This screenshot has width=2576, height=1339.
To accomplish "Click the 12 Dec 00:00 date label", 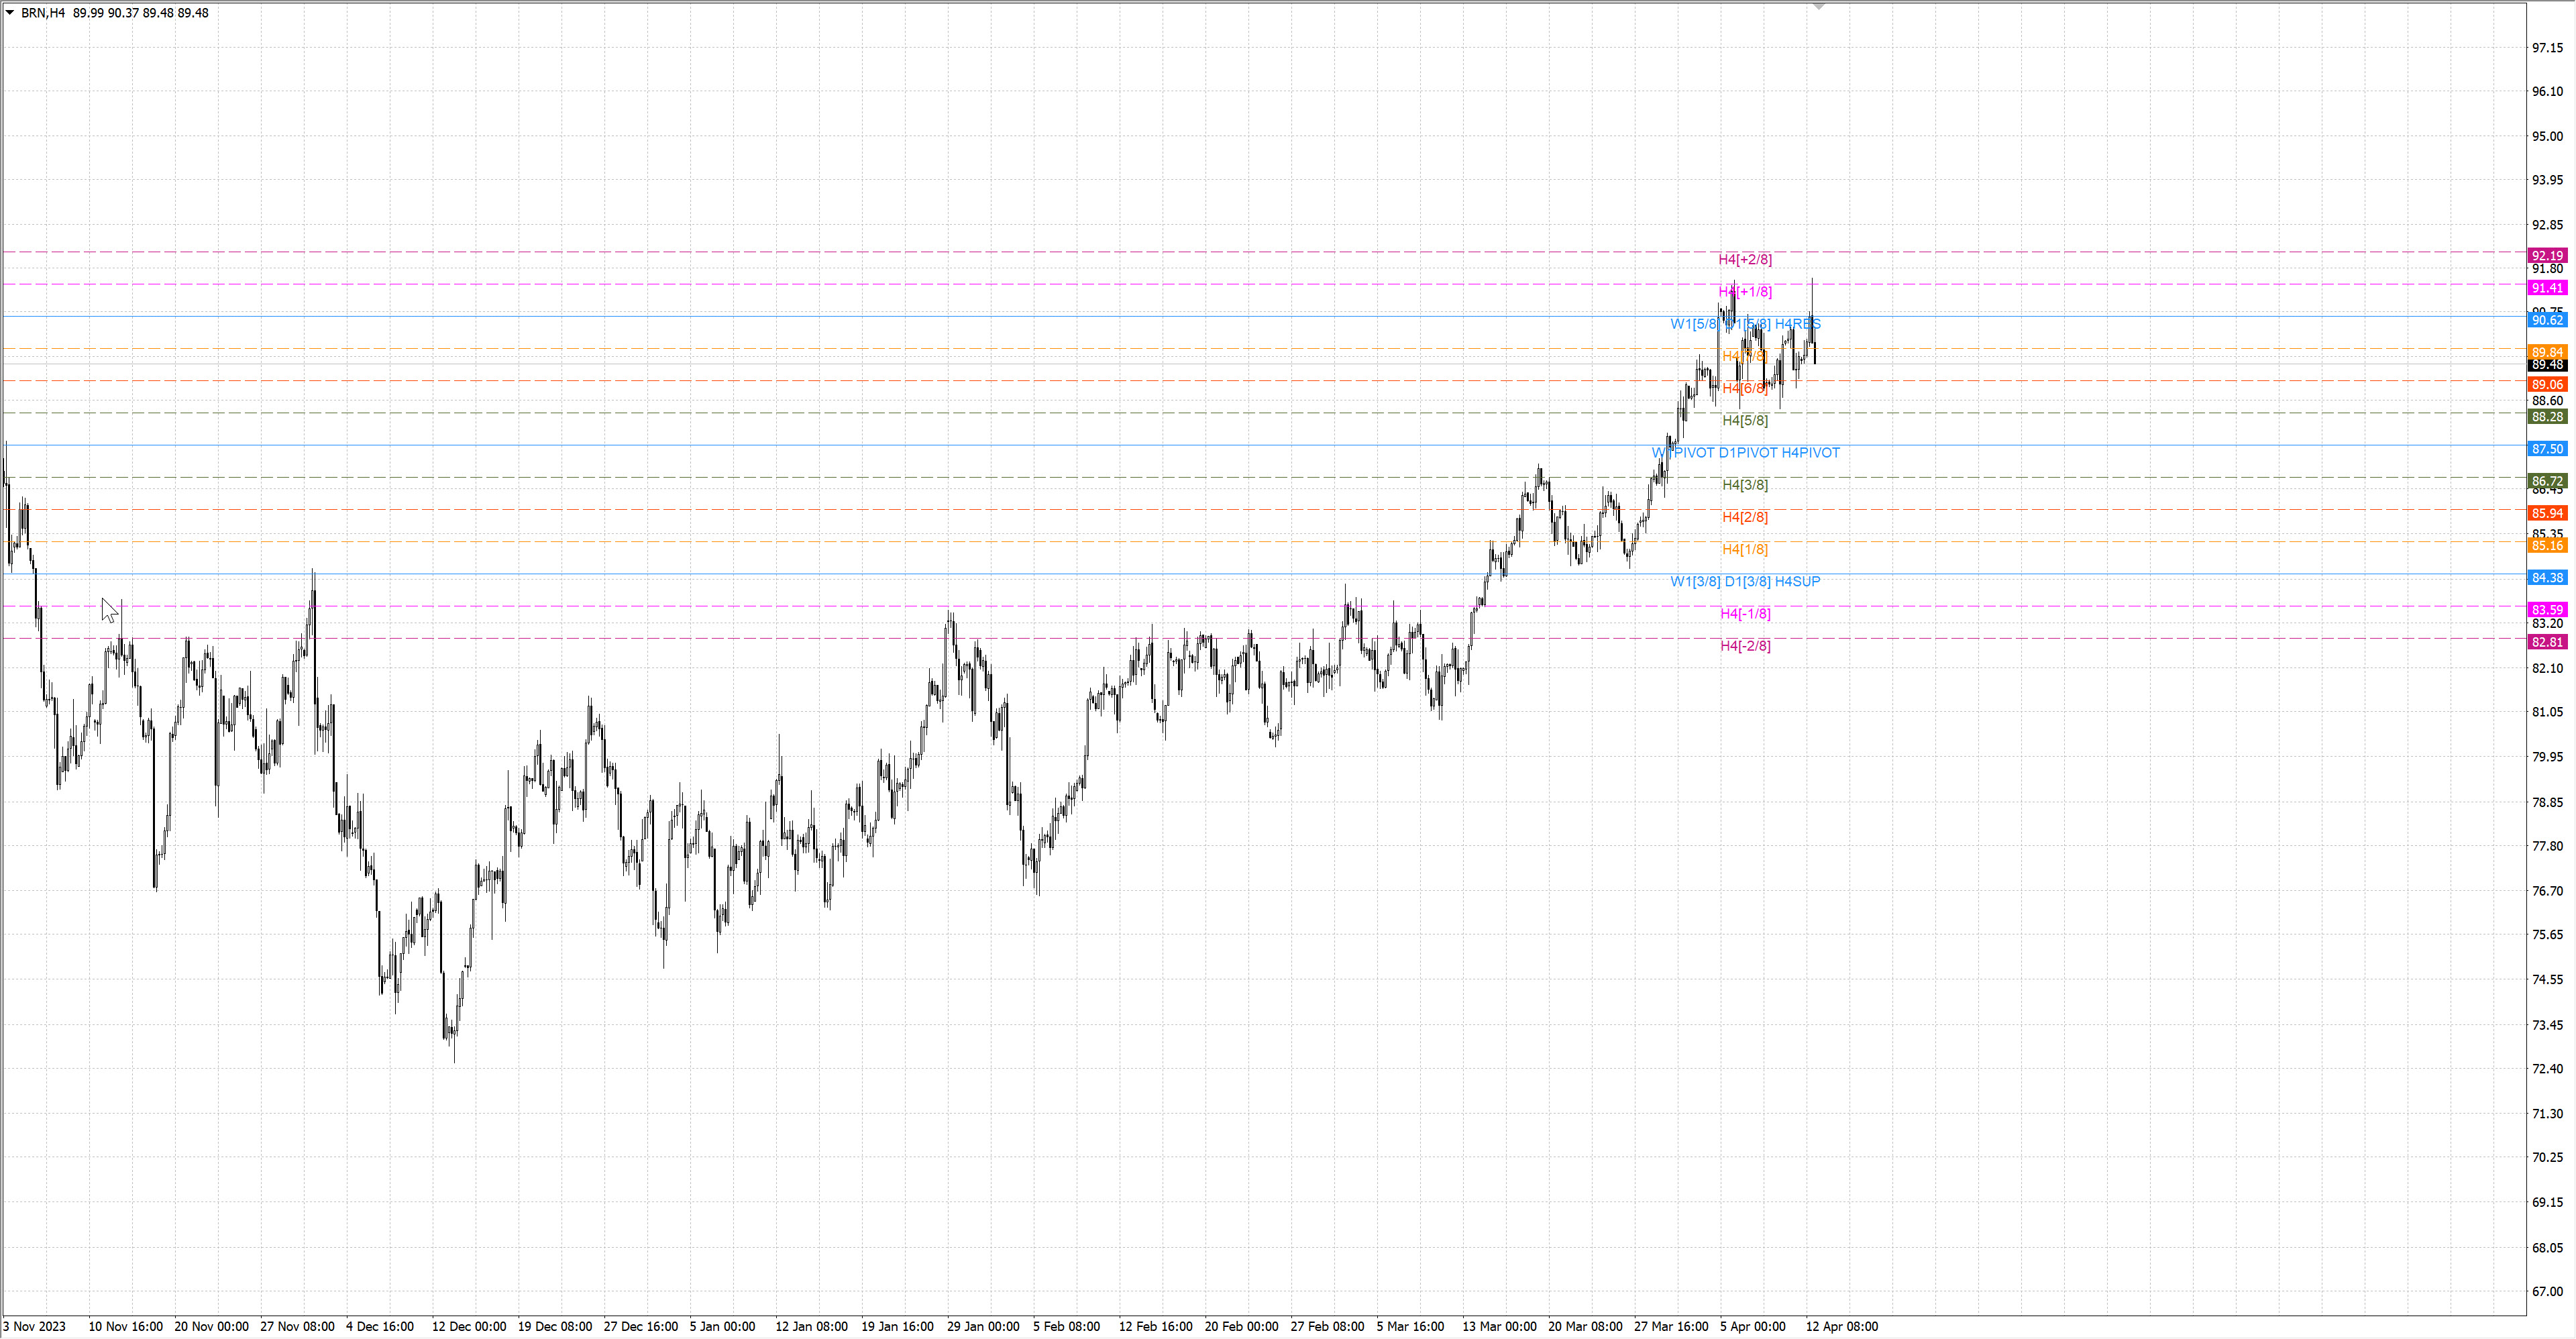I will 468,1326.
